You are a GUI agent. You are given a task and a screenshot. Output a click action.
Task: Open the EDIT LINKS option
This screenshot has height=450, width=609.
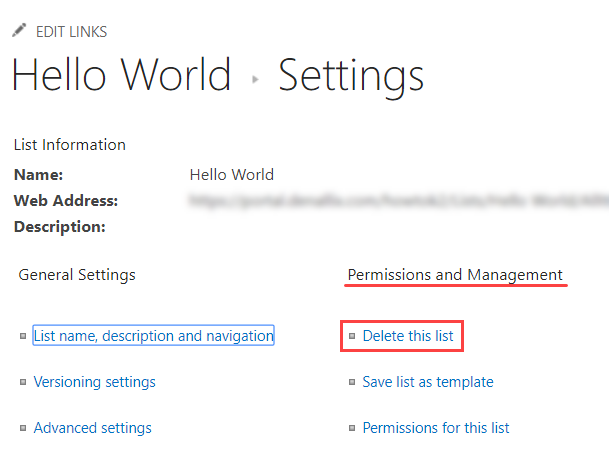point(71,32)
